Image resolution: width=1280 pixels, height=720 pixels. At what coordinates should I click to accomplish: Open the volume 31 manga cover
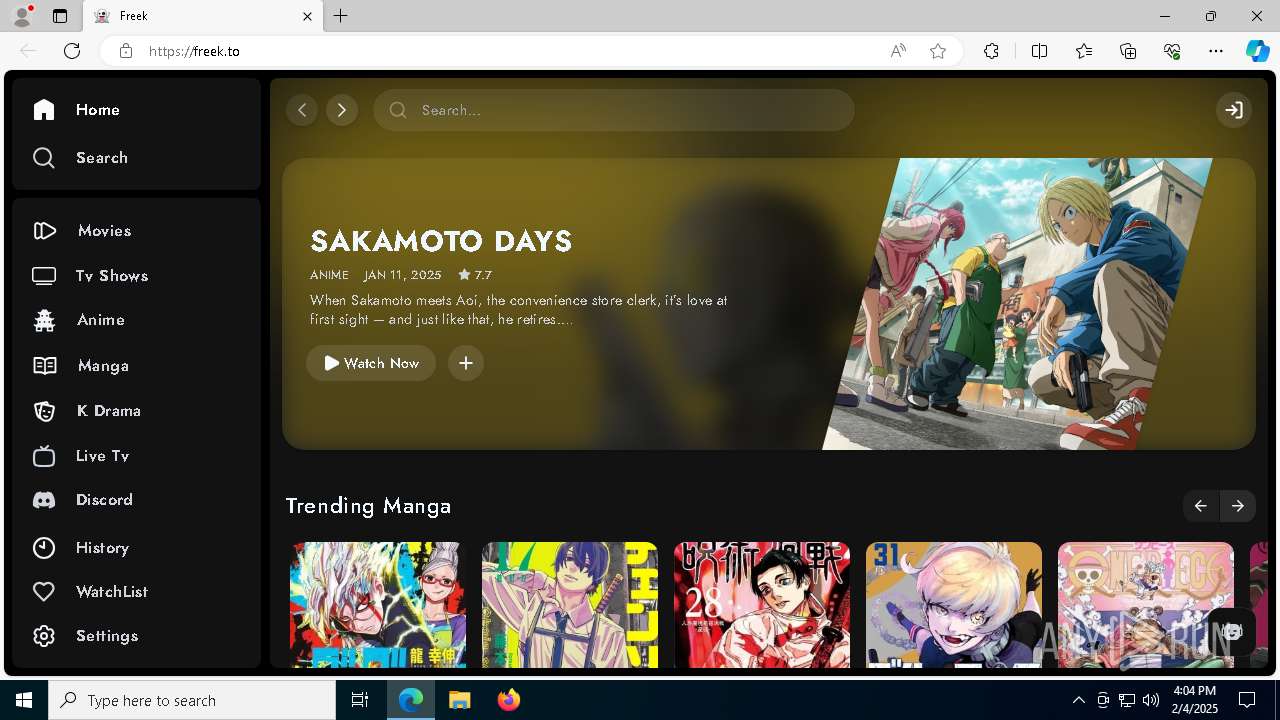[x=954, y=605]
